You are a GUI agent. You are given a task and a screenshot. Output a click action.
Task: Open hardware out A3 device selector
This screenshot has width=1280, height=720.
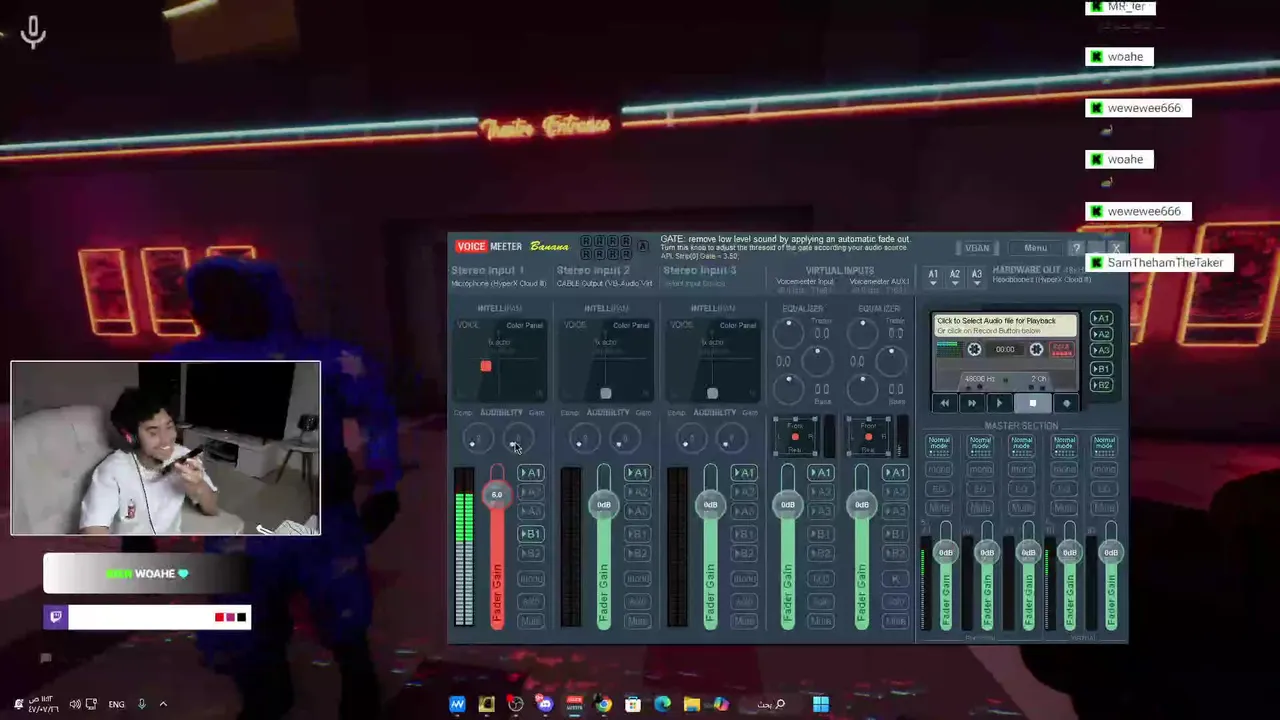(x=977, y=277)
